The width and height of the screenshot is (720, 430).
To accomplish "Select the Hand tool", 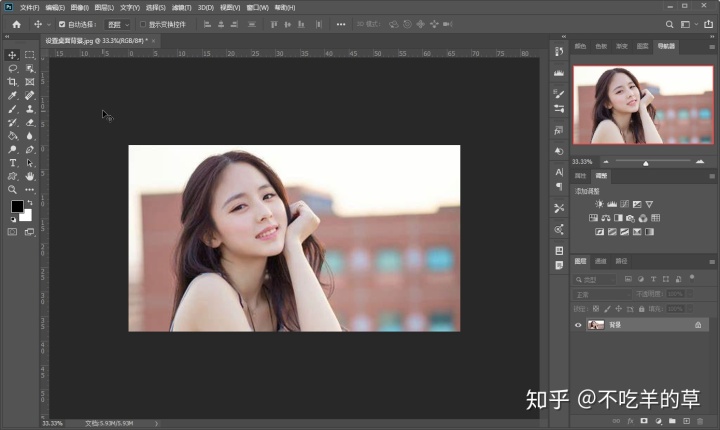I will pos(30,176).
